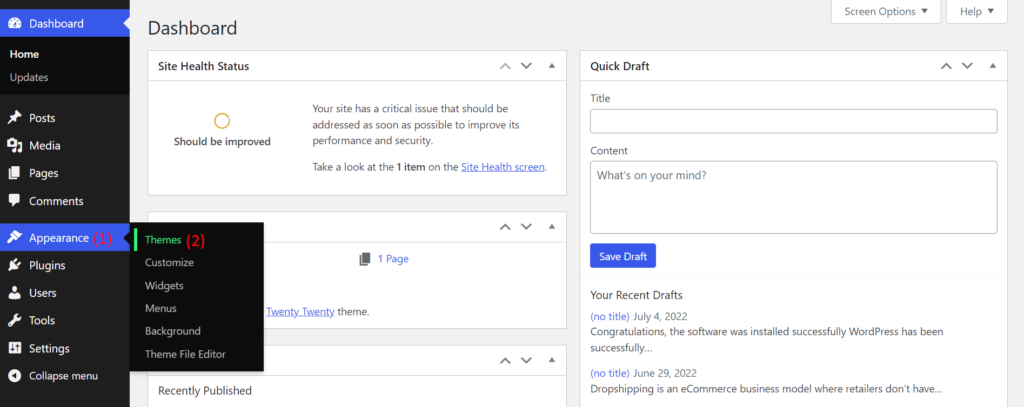The image size is (1024, 407).
Task: Go to Home under Dashboard
Action: tap(24, 54)
